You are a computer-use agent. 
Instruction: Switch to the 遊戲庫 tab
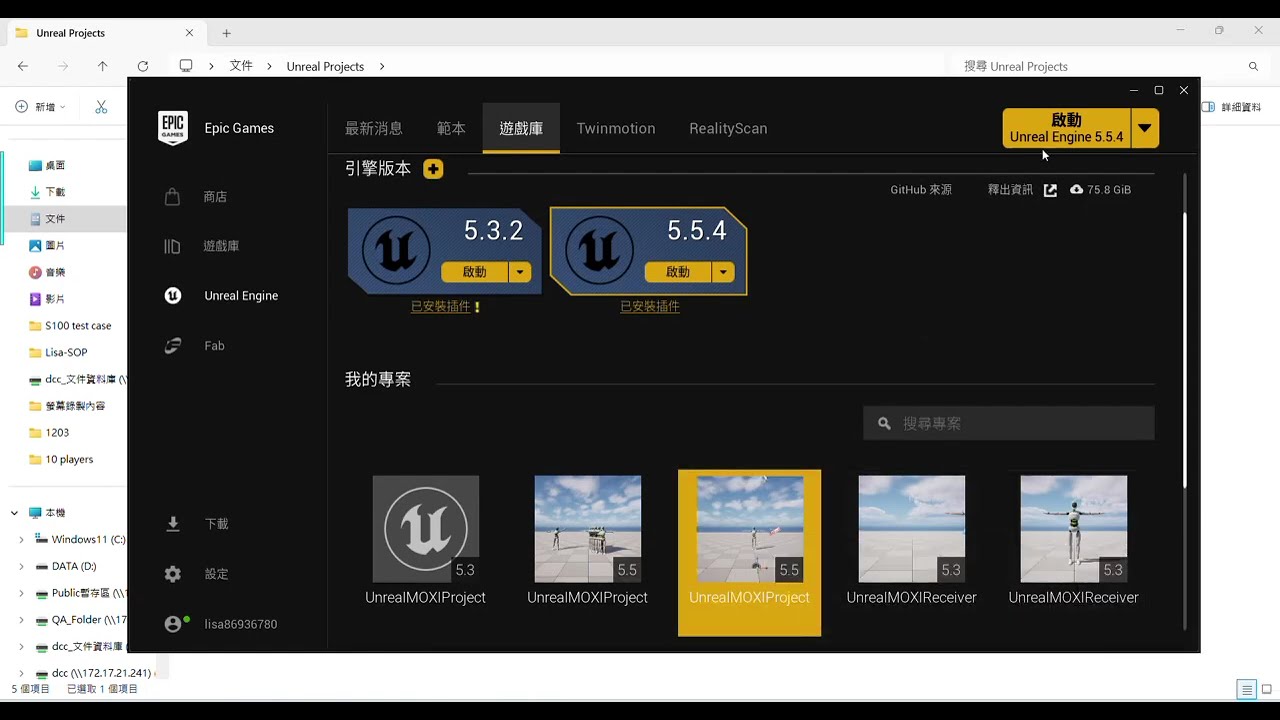(x=521, y=128)
